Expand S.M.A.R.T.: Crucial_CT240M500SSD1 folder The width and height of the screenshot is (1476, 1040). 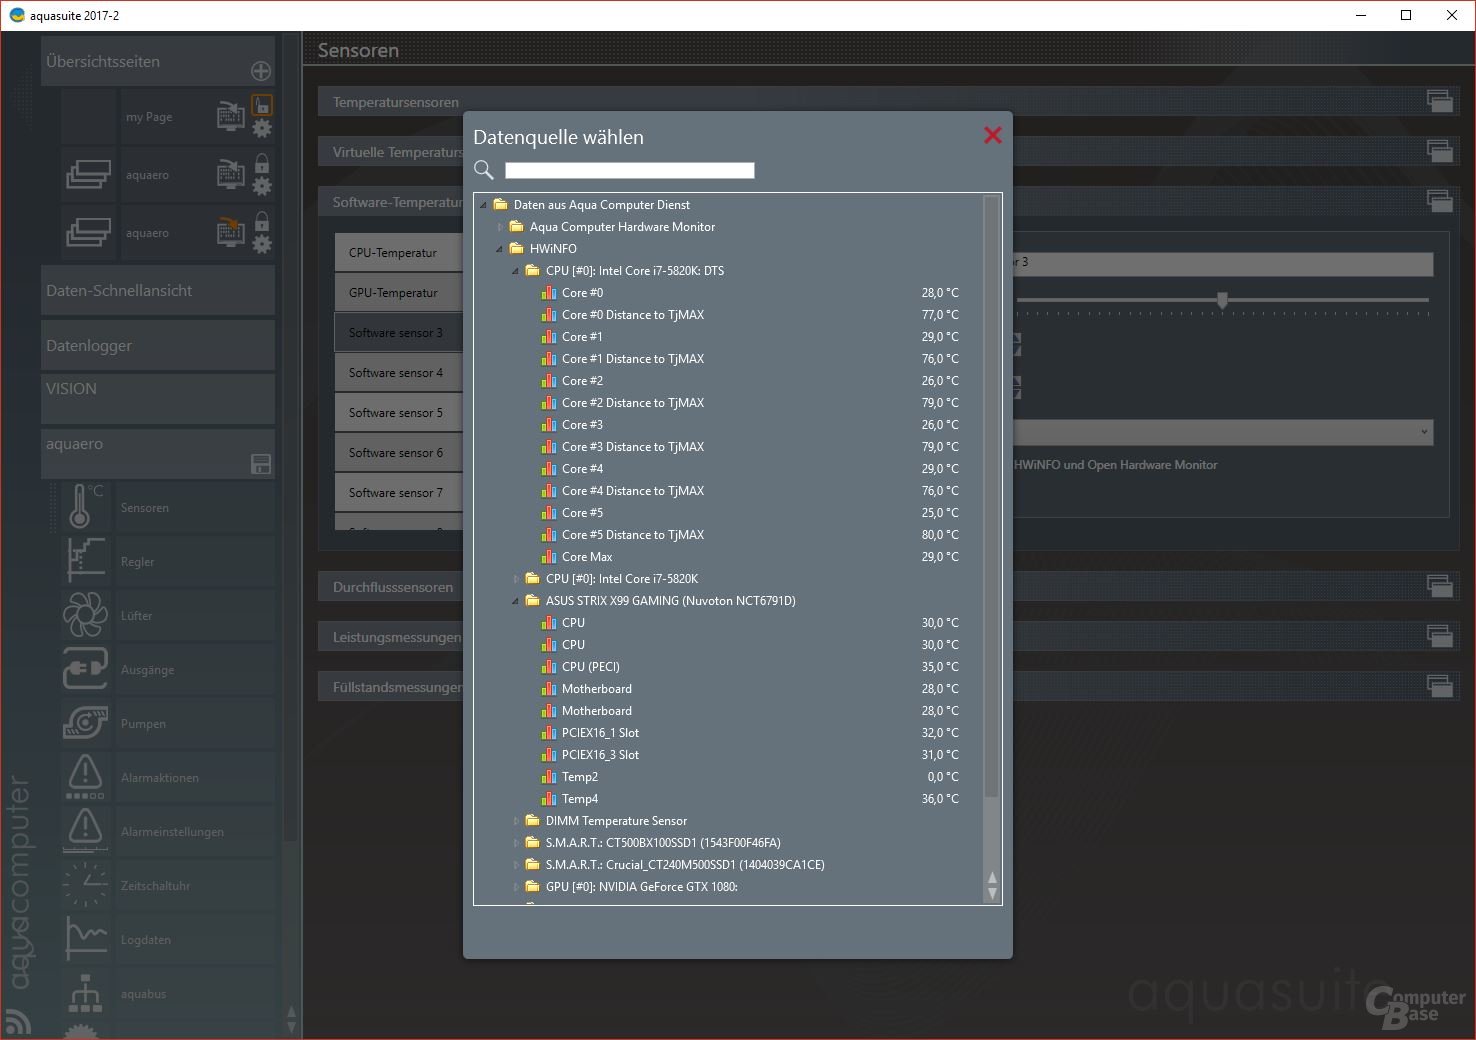516,865
